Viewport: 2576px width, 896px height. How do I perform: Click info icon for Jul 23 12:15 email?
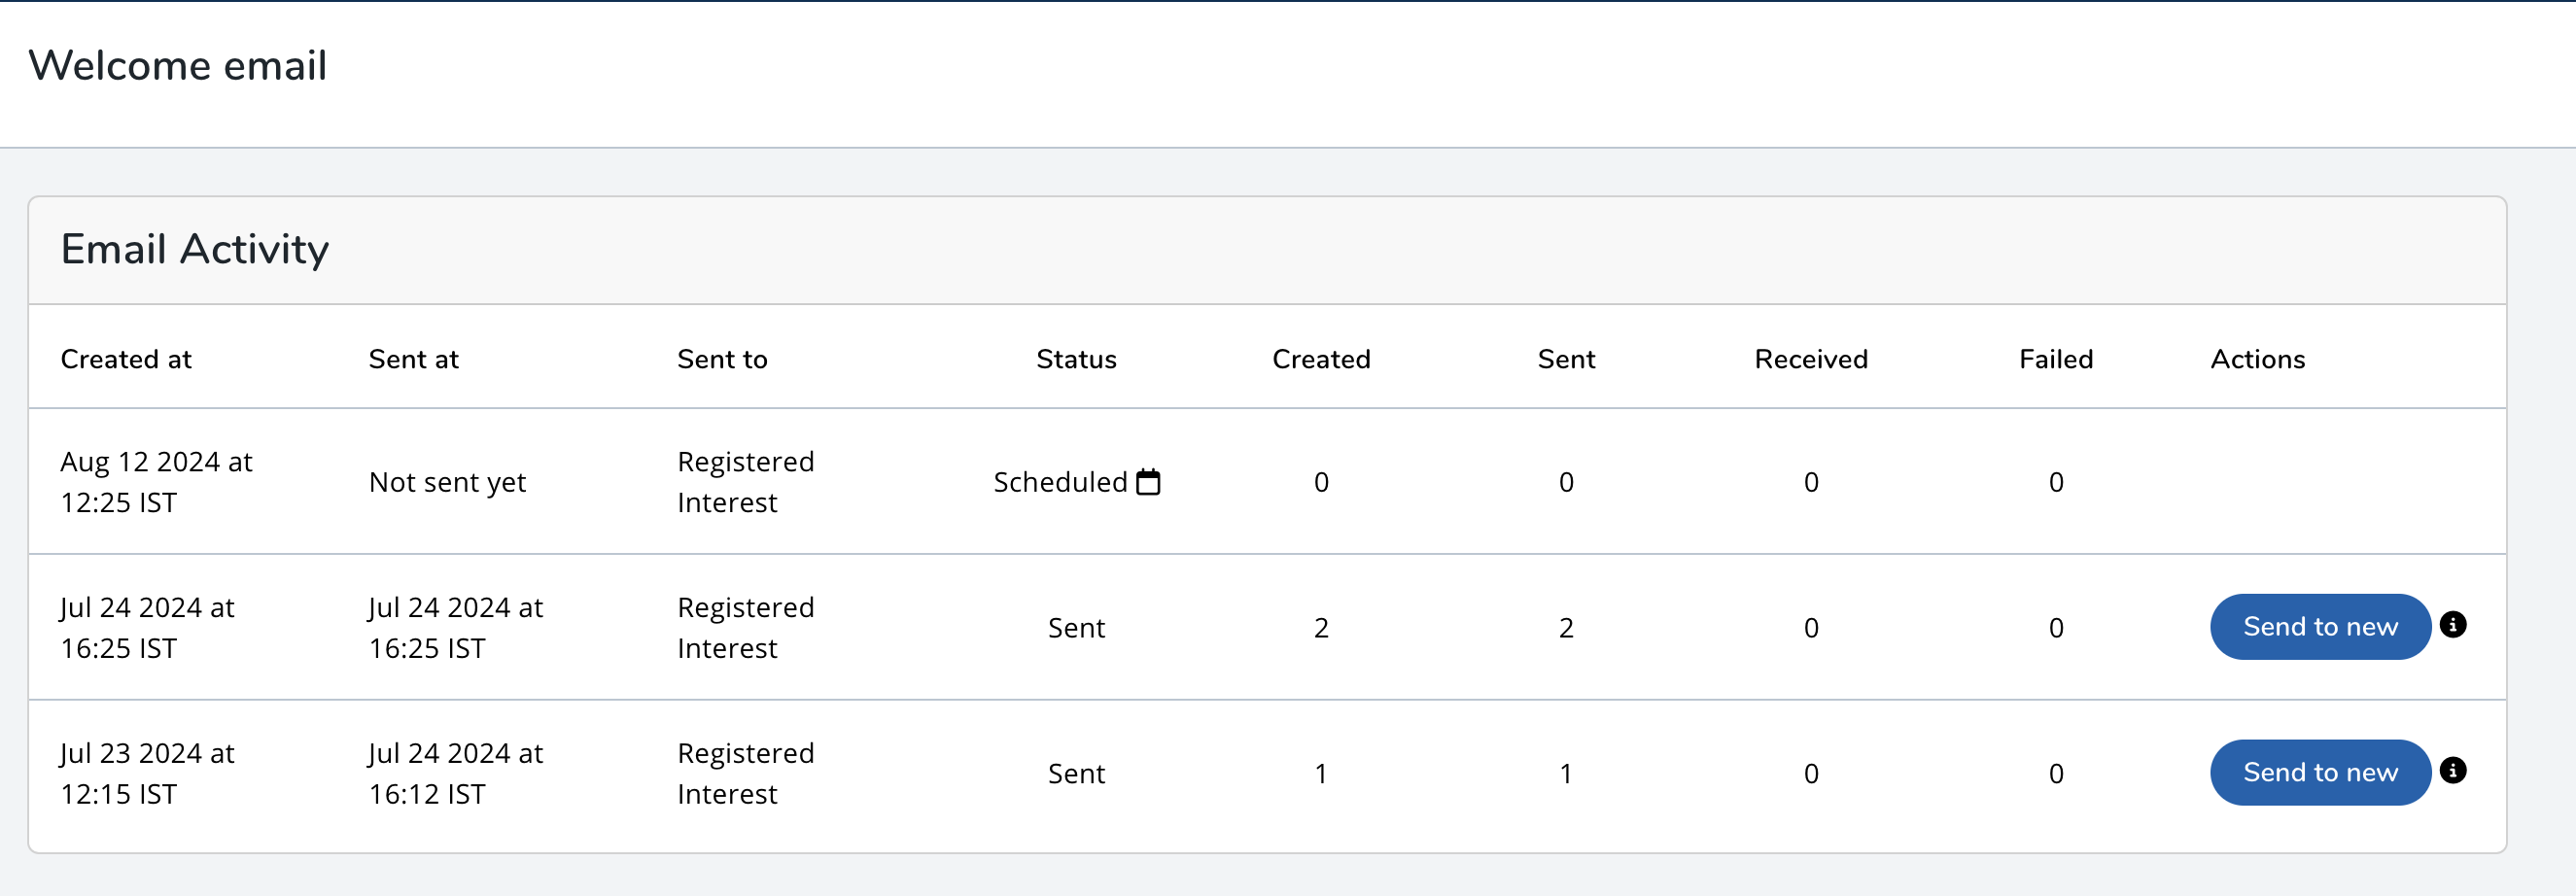coord(2452,770)
